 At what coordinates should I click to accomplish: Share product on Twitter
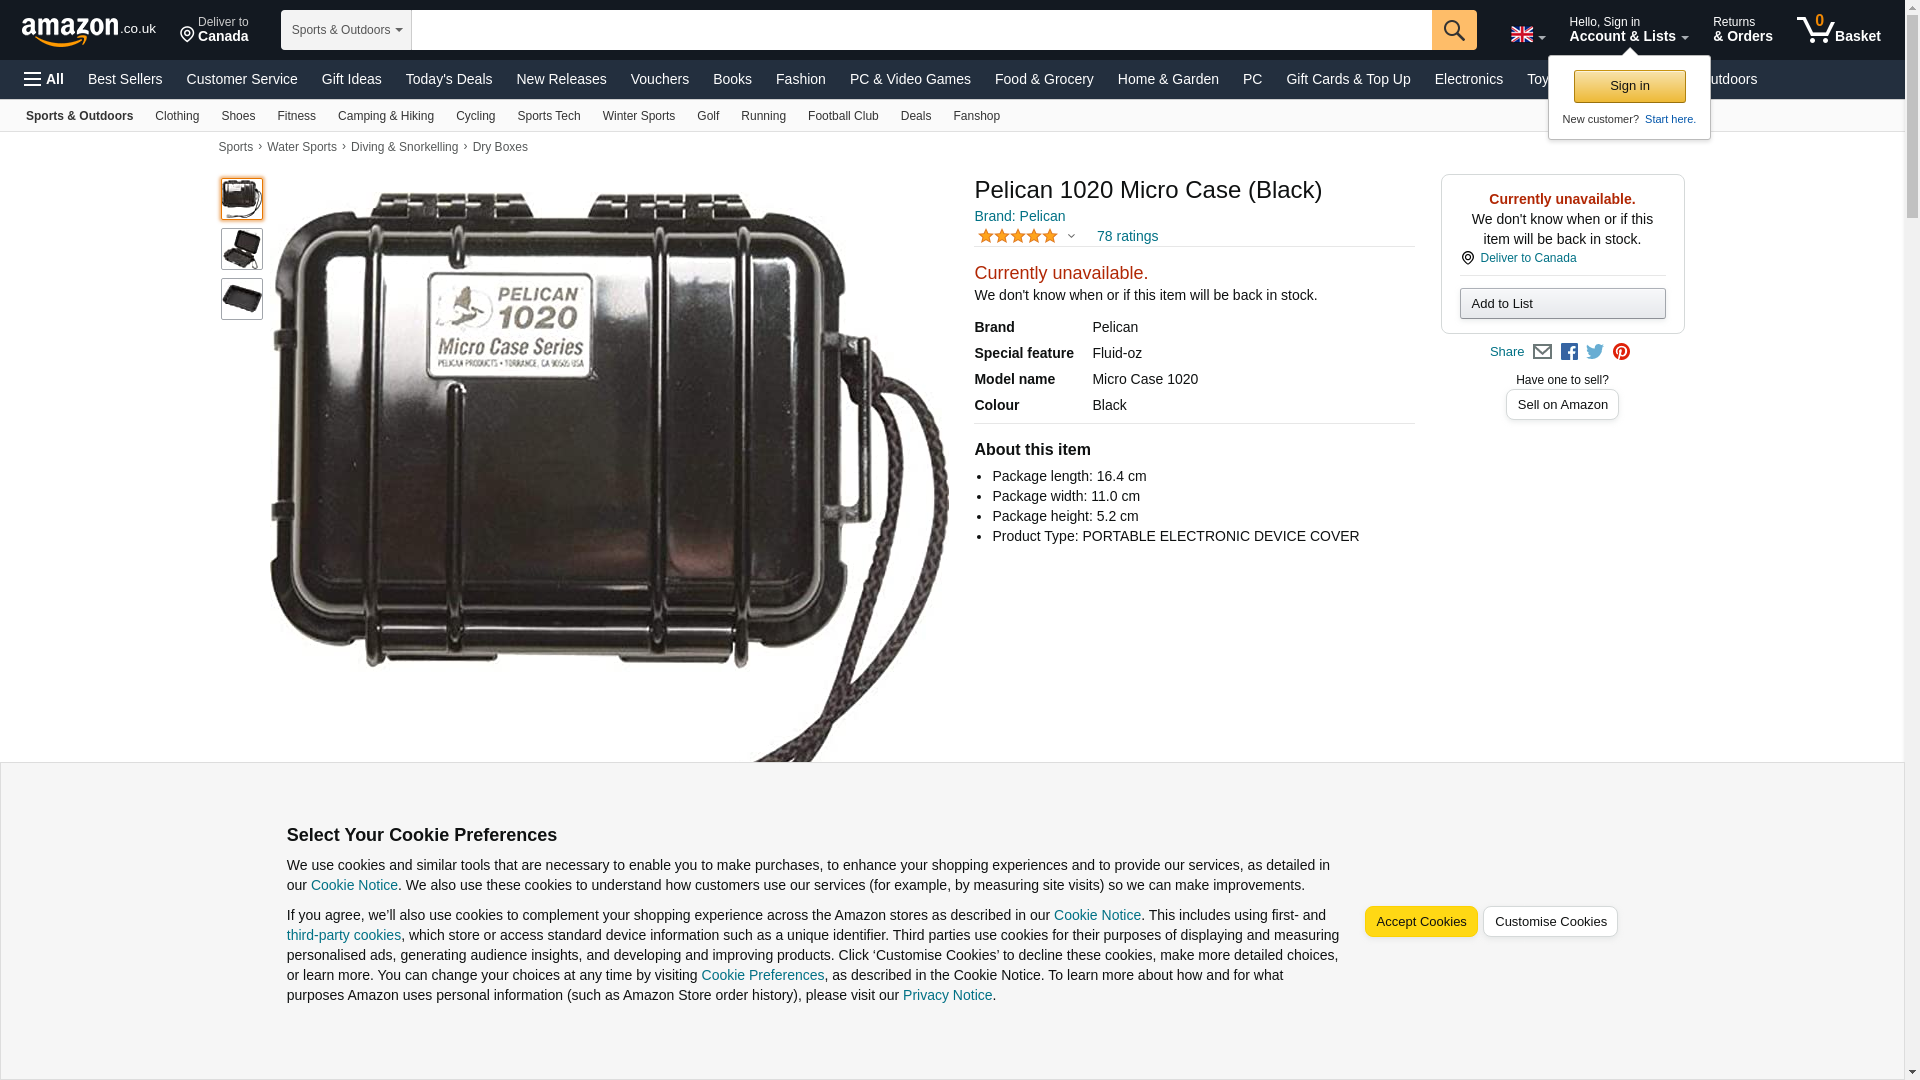(1595, 352)
